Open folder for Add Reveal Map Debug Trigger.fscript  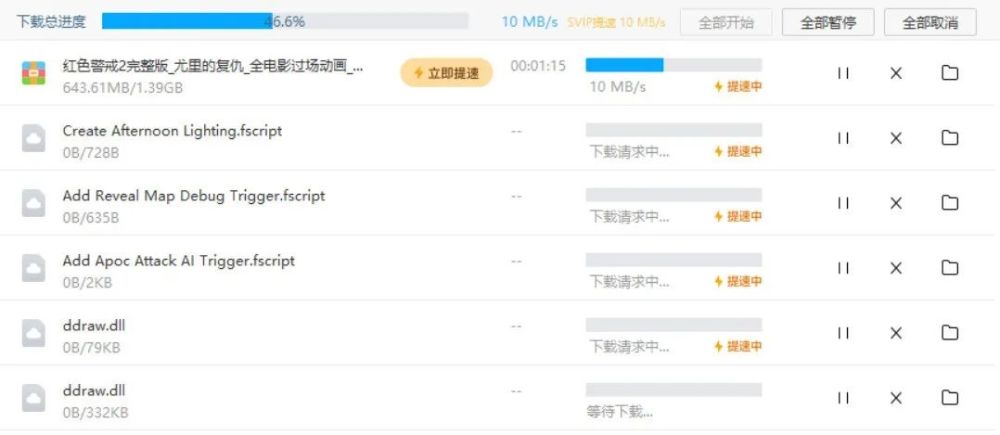click(x=950, y=203)
